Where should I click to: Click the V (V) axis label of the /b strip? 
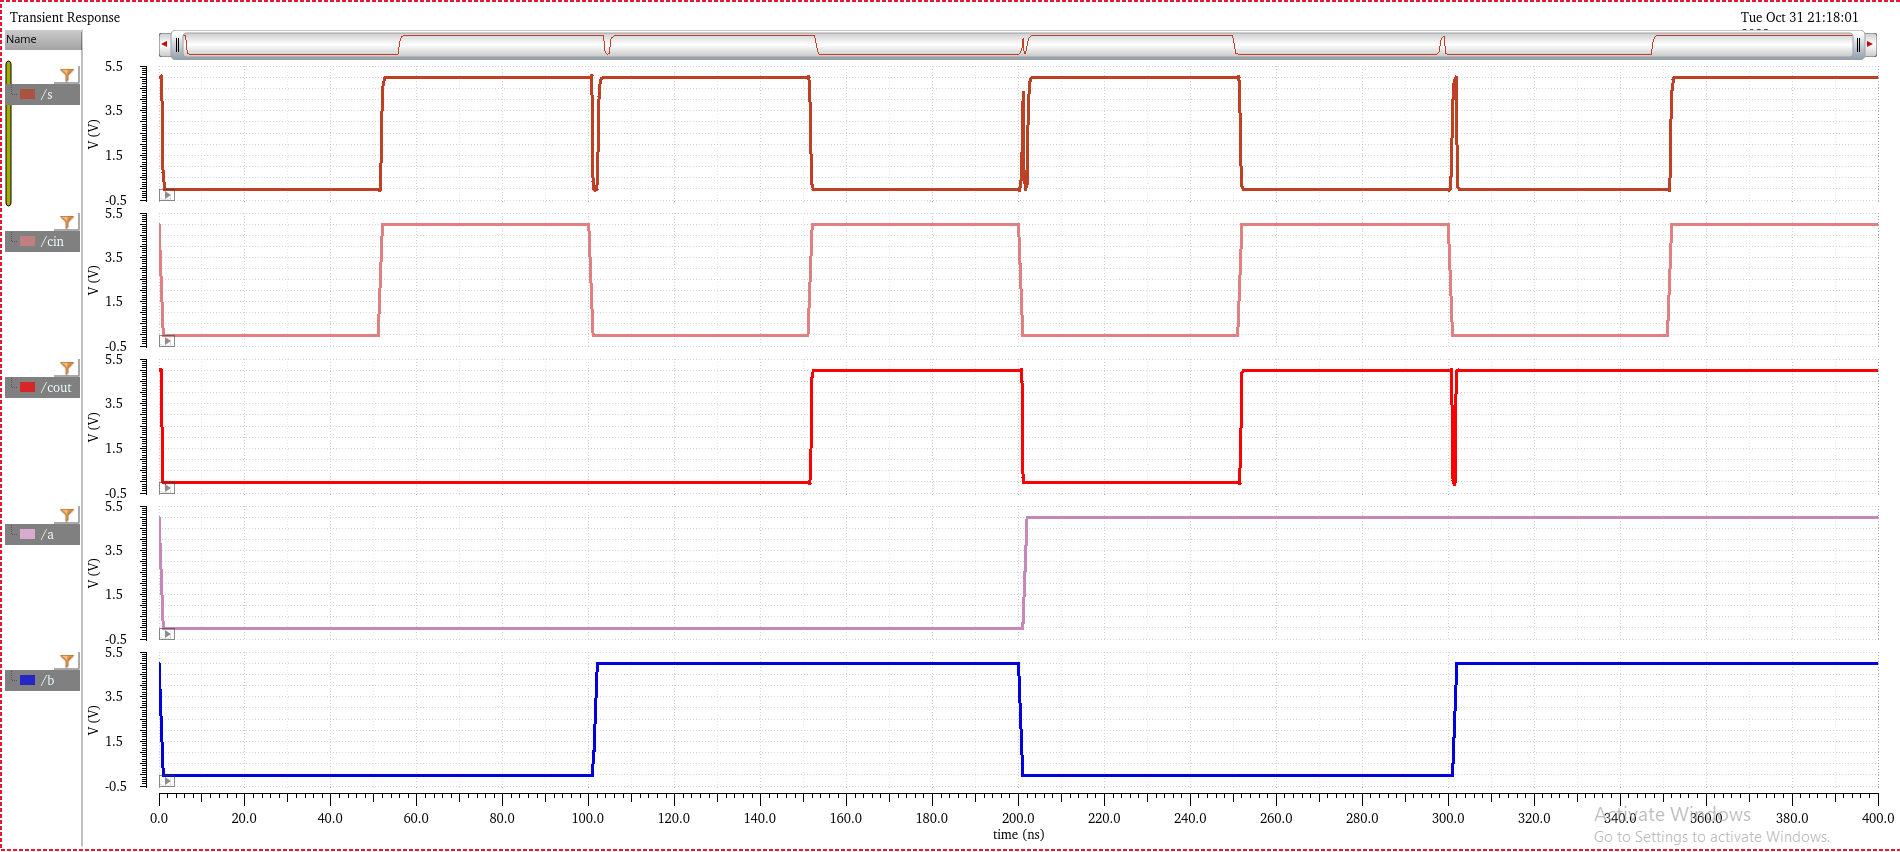click(93, 720)
